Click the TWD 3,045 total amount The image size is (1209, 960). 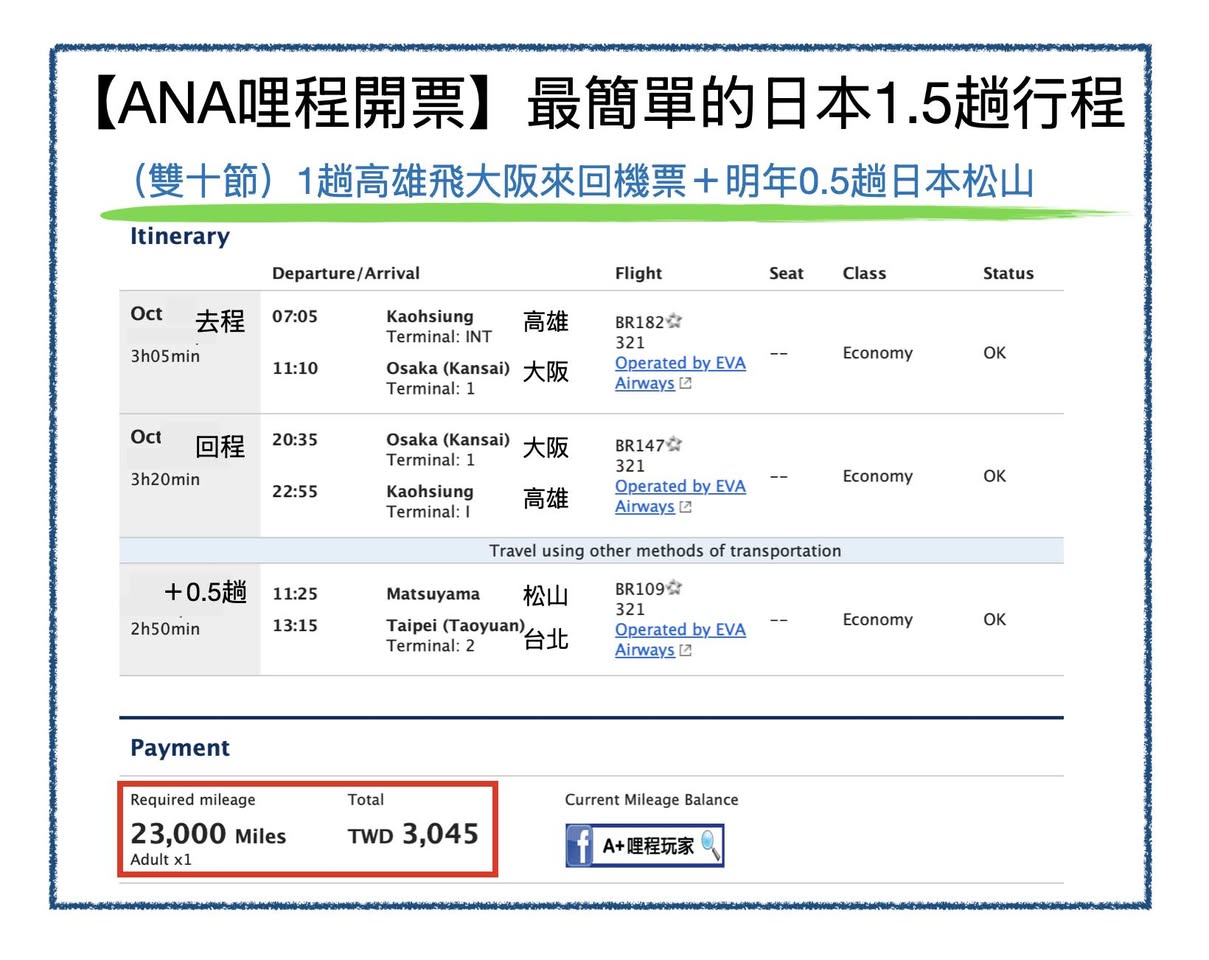tap(413, 834)
